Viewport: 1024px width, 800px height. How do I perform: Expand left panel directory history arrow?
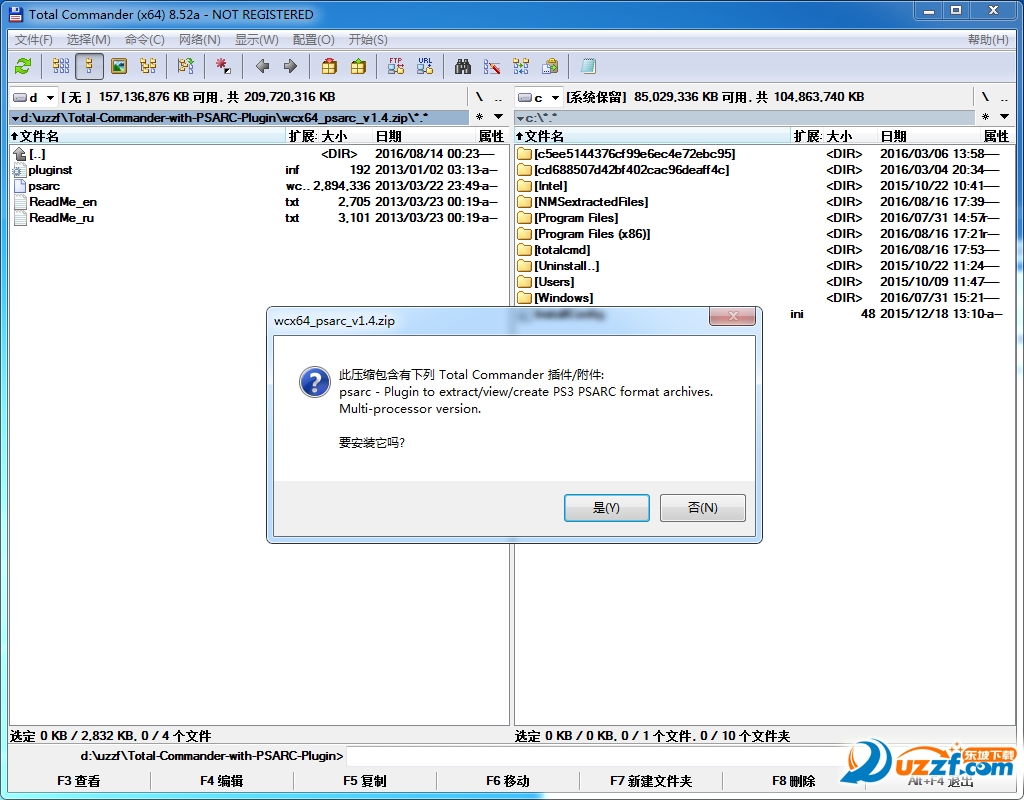[498, 117]
